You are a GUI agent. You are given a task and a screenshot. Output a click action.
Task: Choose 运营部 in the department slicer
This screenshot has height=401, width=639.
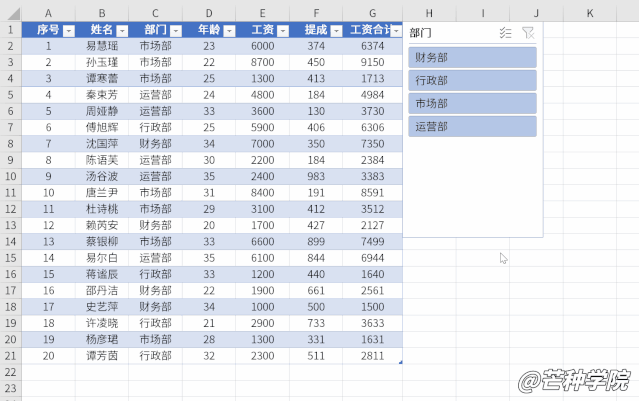tap(472, 126)
